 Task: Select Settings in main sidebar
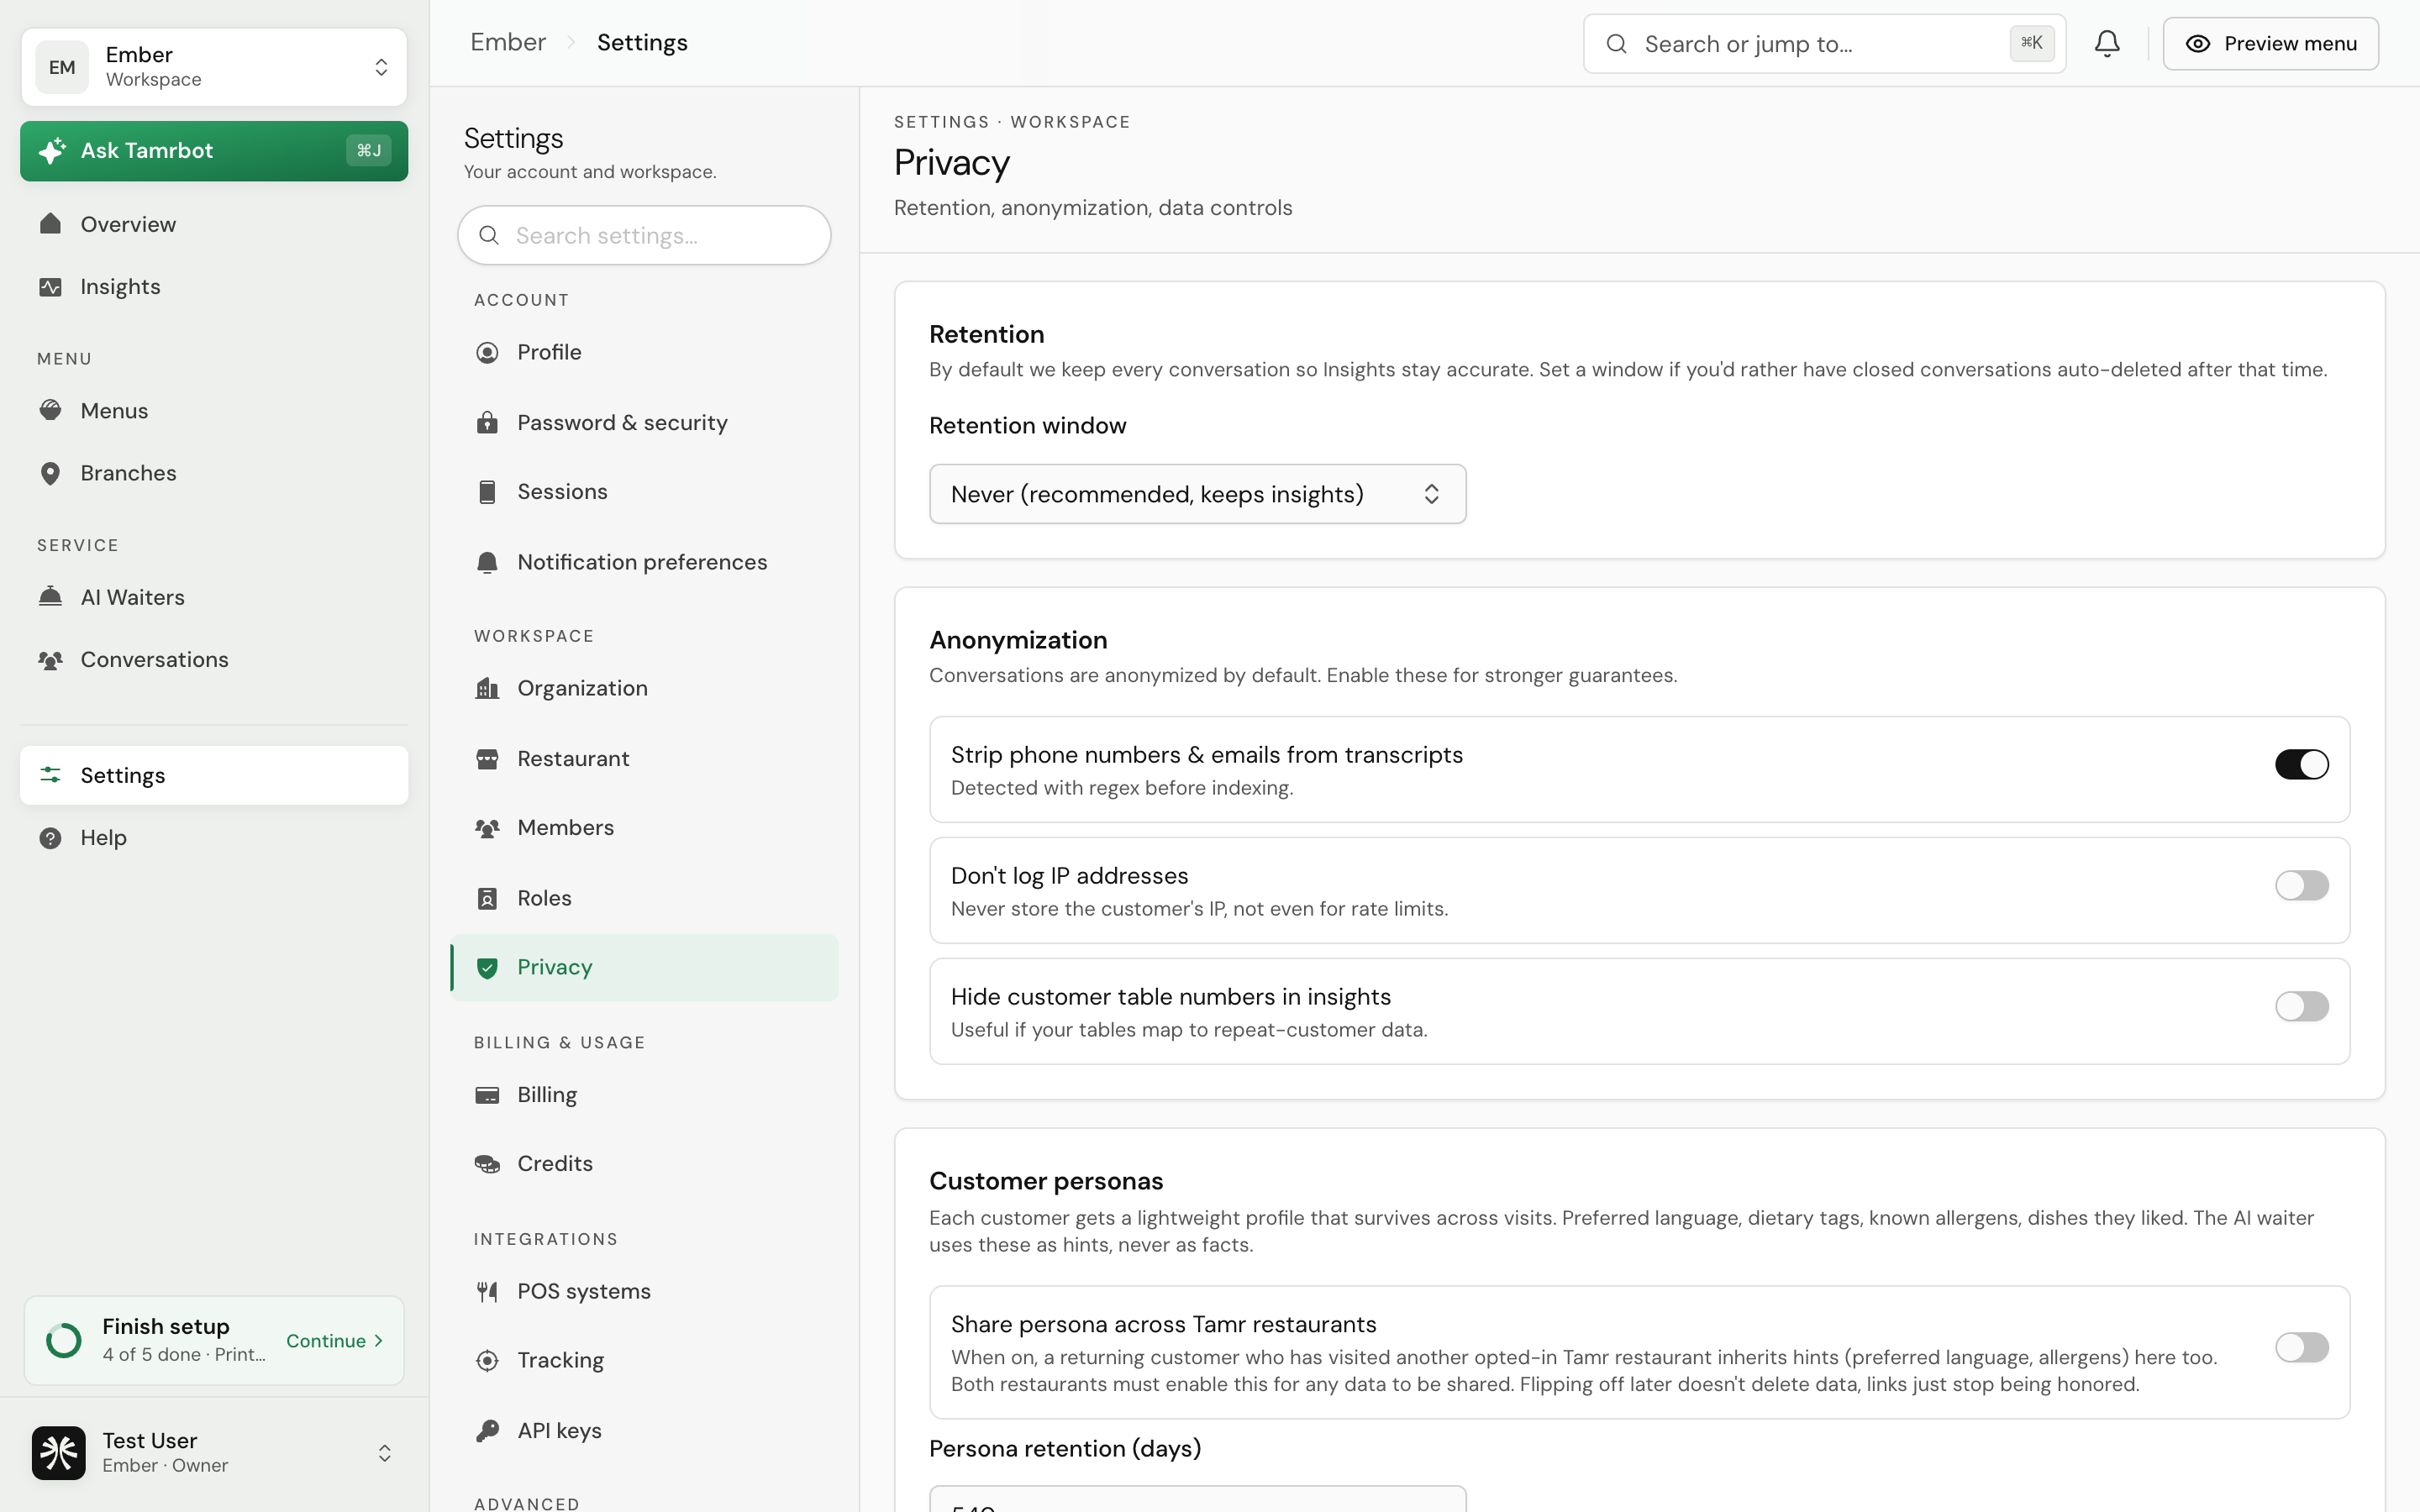click(x=214, y=775)
